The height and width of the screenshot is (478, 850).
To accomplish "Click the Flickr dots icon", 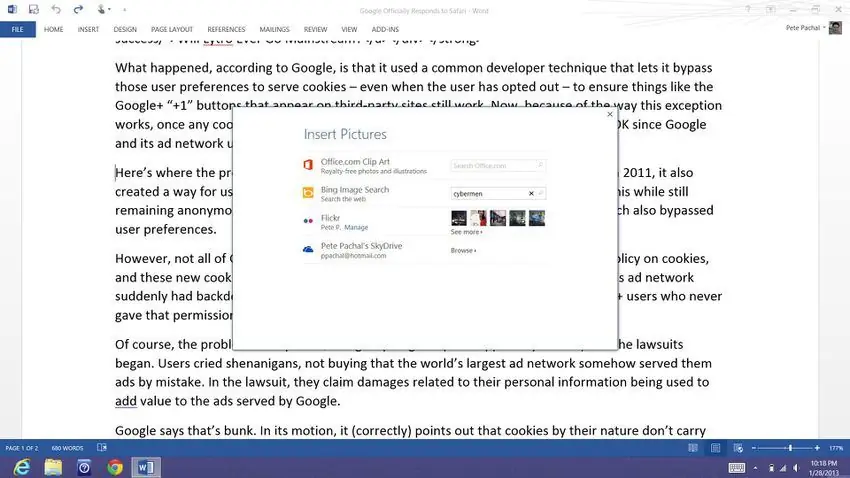I will (x=308, y=221).
